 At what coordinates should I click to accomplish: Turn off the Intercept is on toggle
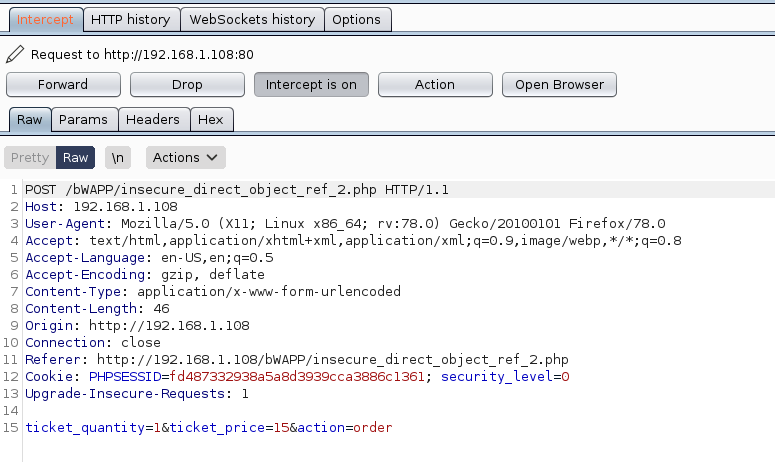point(311,85)
